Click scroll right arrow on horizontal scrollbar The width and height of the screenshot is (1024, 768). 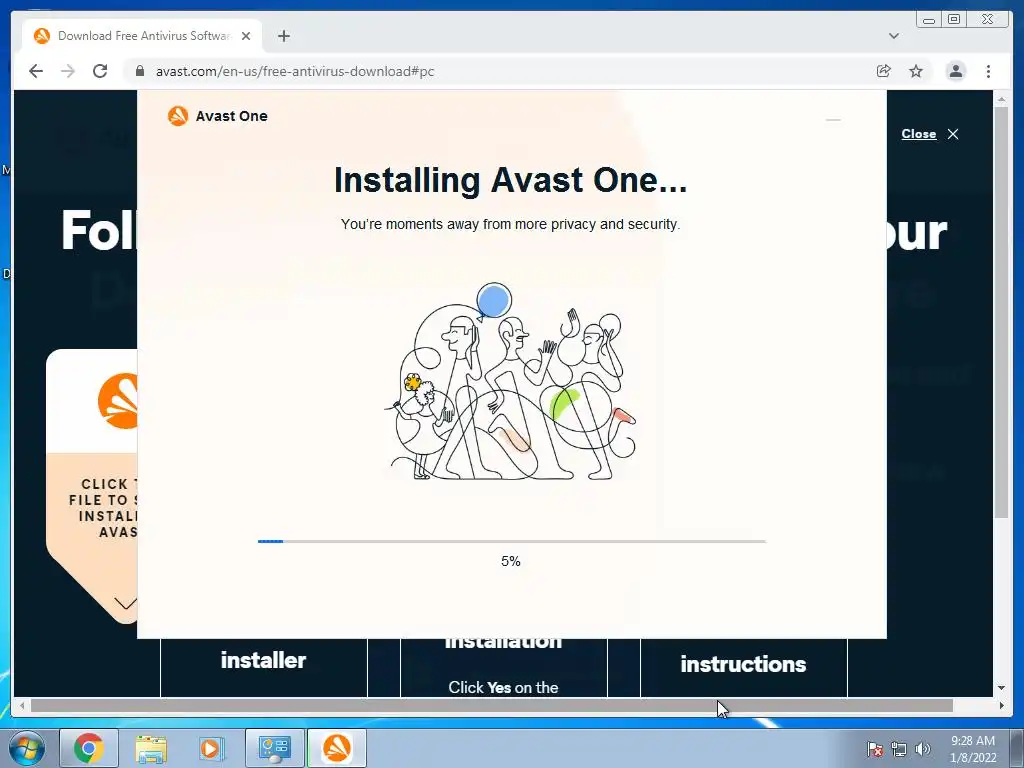tap(1002, 705)
